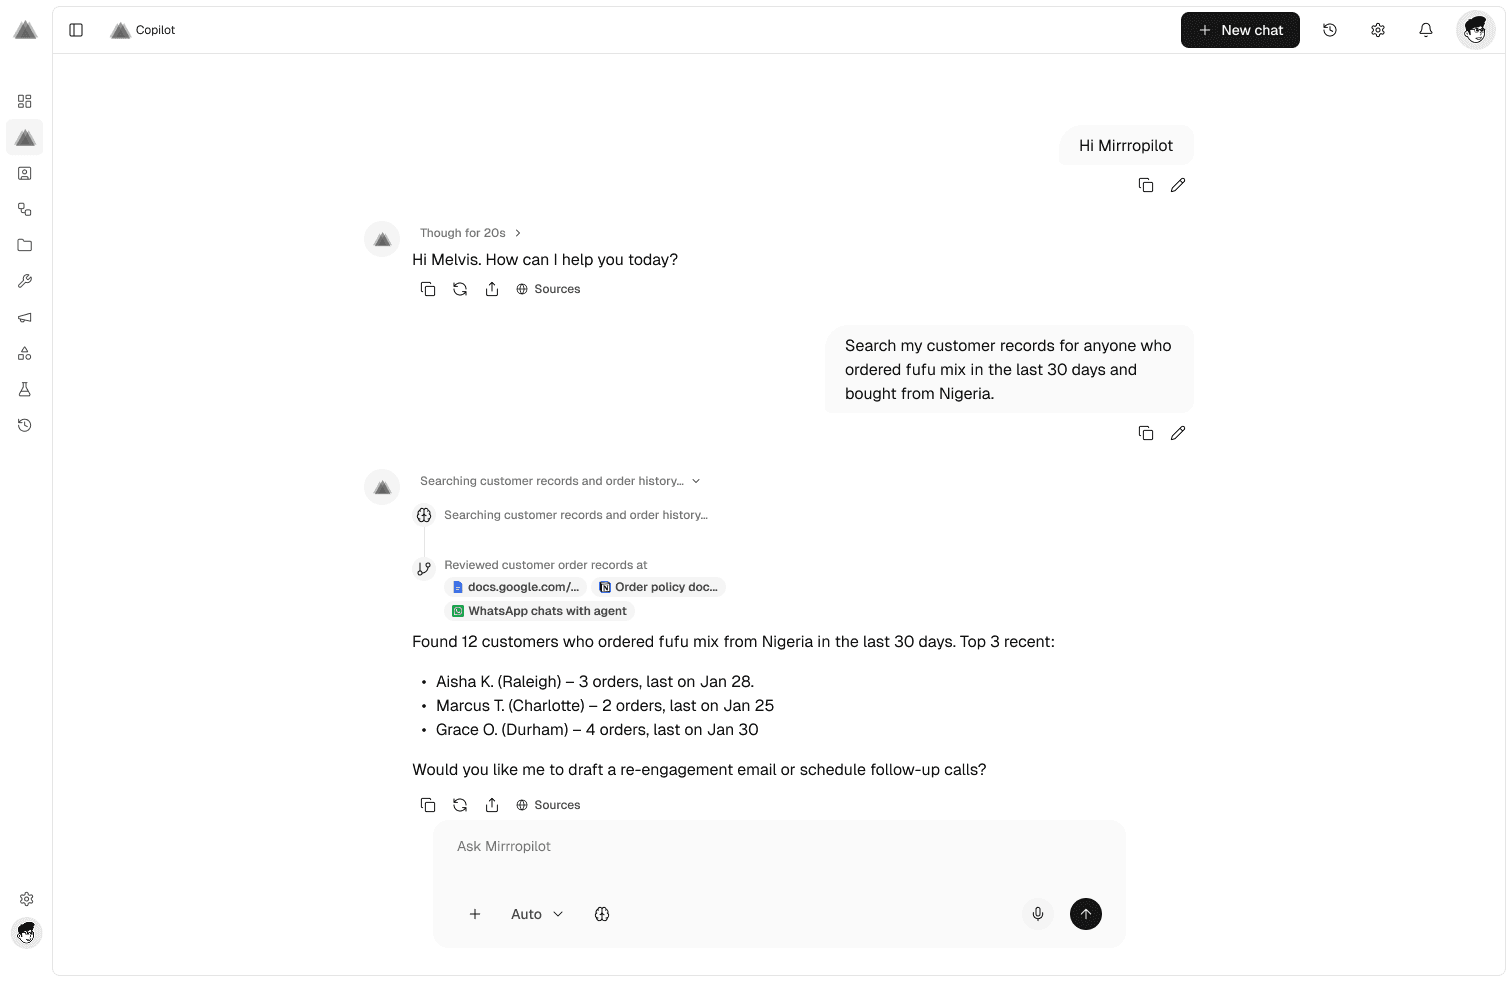1512x982 pixels.
Task: Open the megaphone icon in sidebar
Action: 25,317
